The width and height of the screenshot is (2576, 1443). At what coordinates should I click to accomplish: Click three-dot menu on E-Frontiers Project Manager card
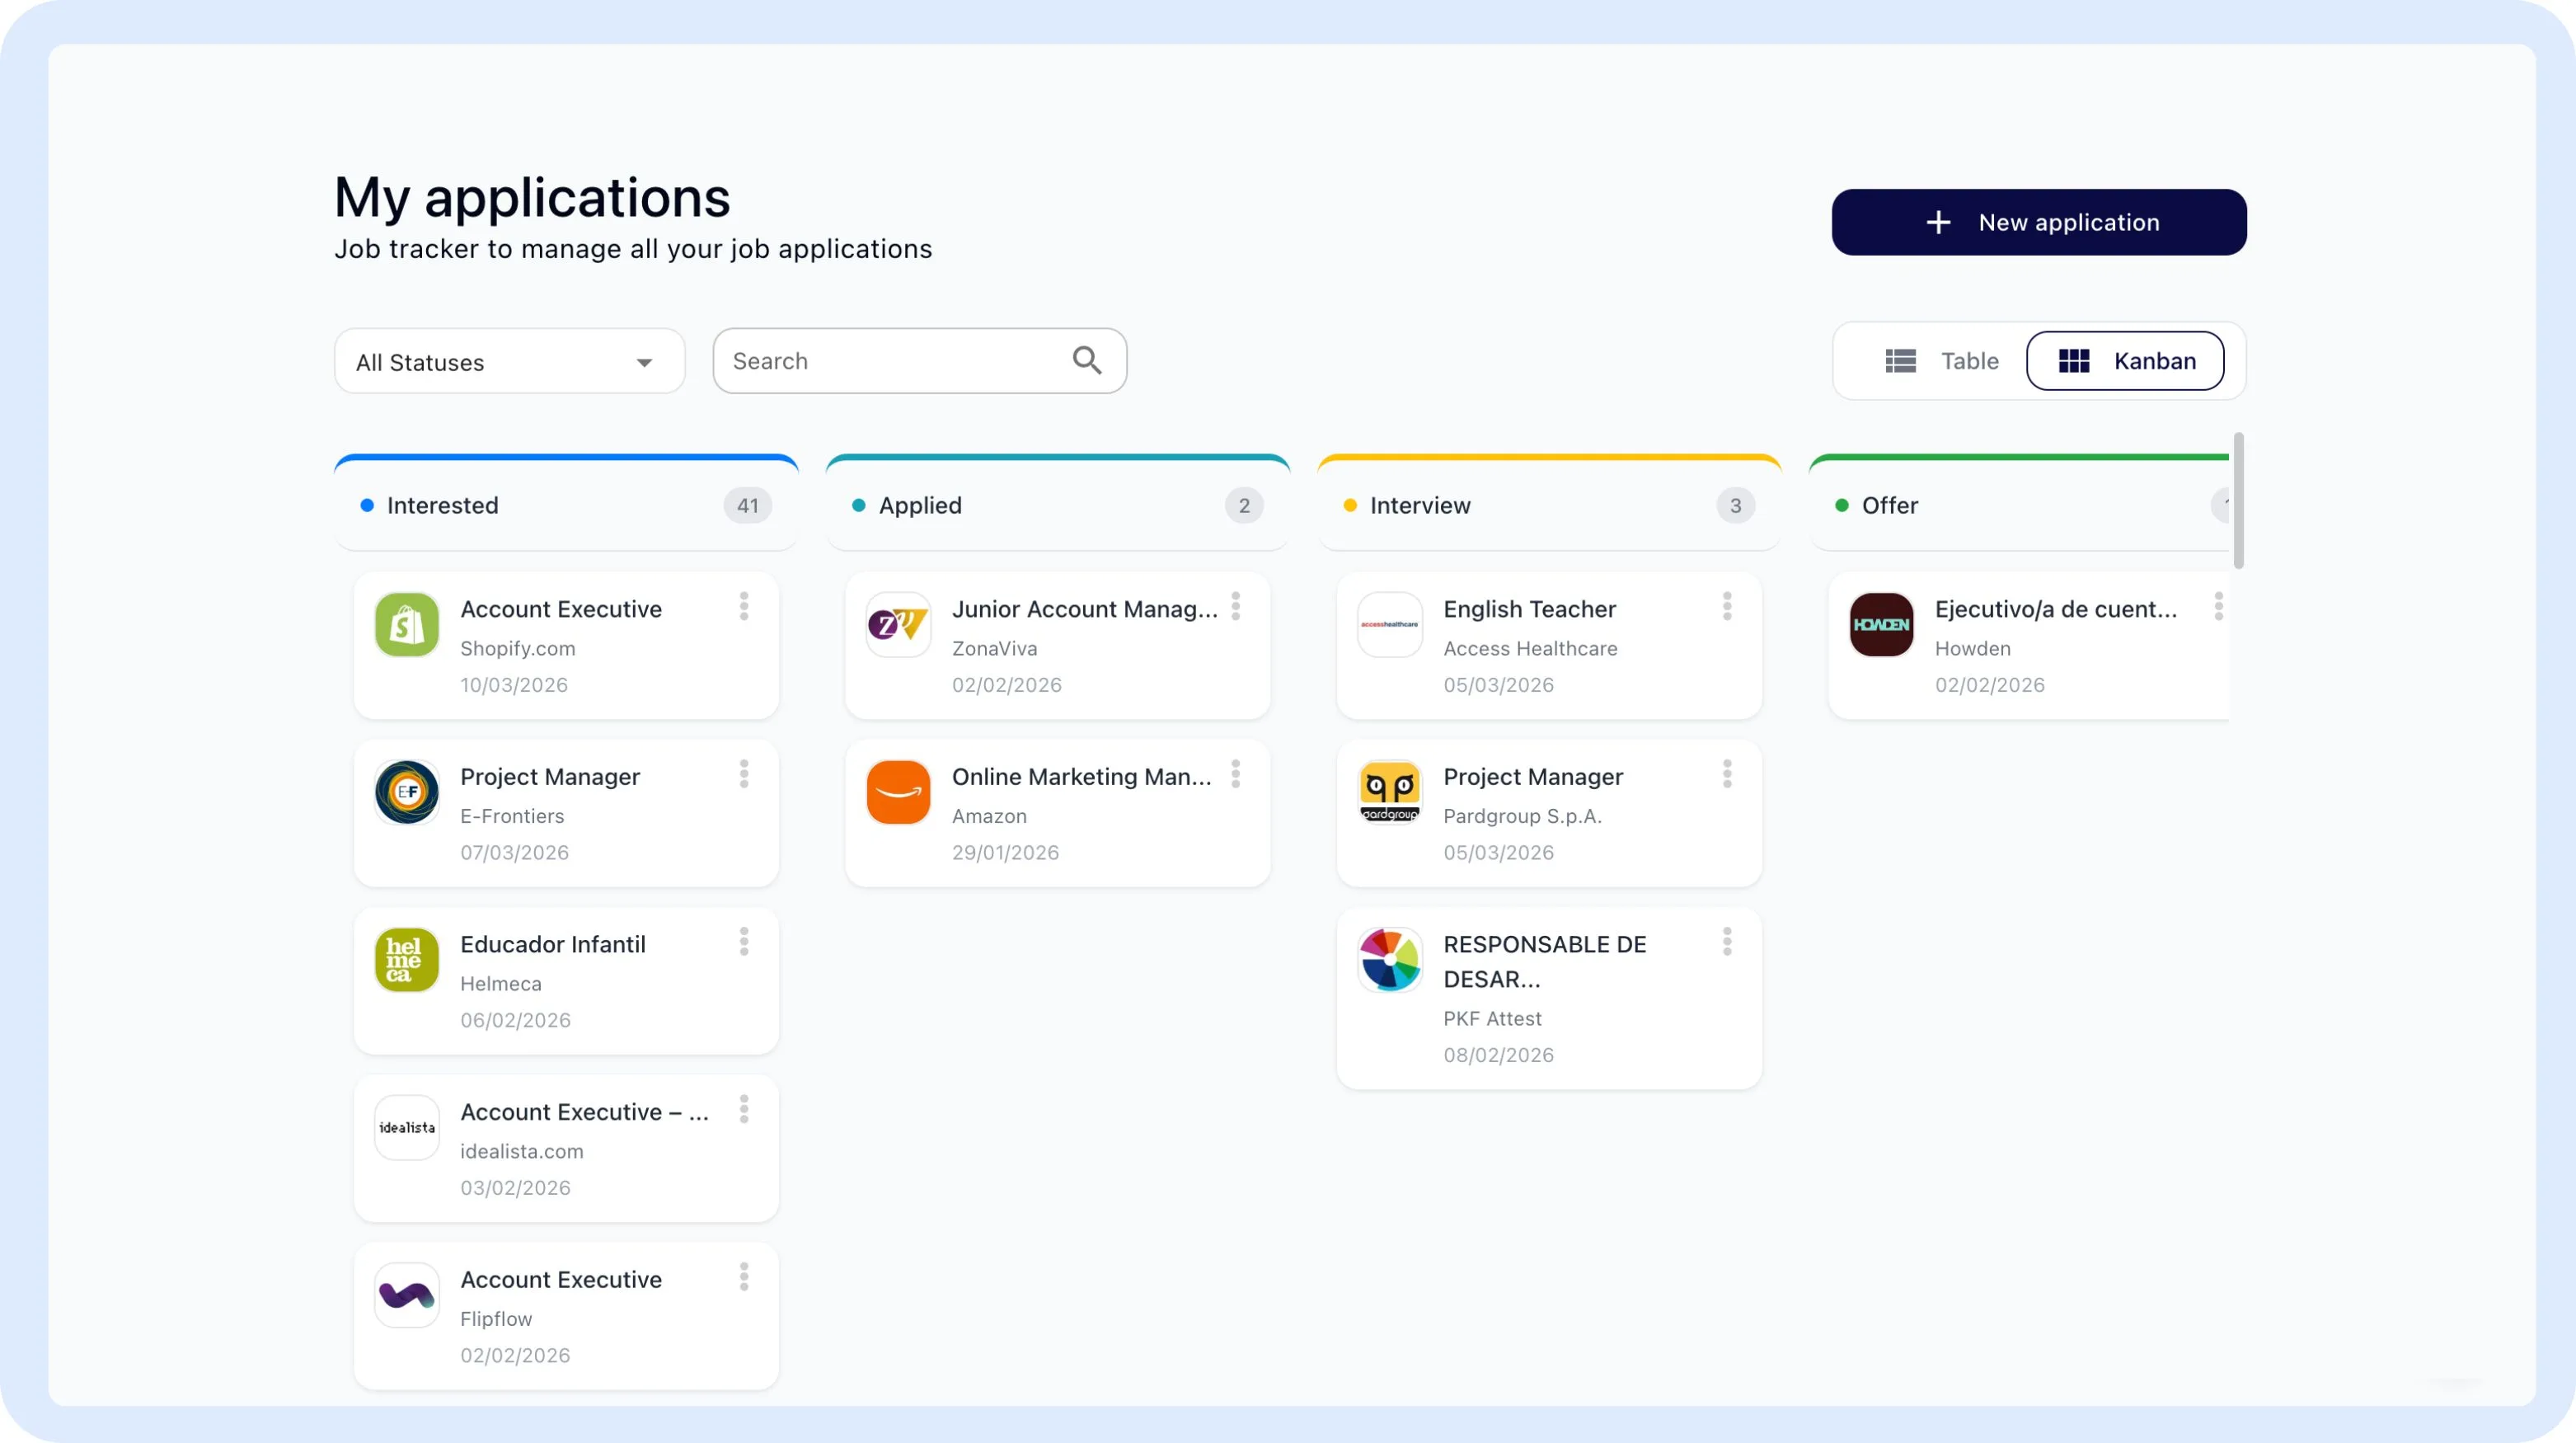tap(744, 774)
